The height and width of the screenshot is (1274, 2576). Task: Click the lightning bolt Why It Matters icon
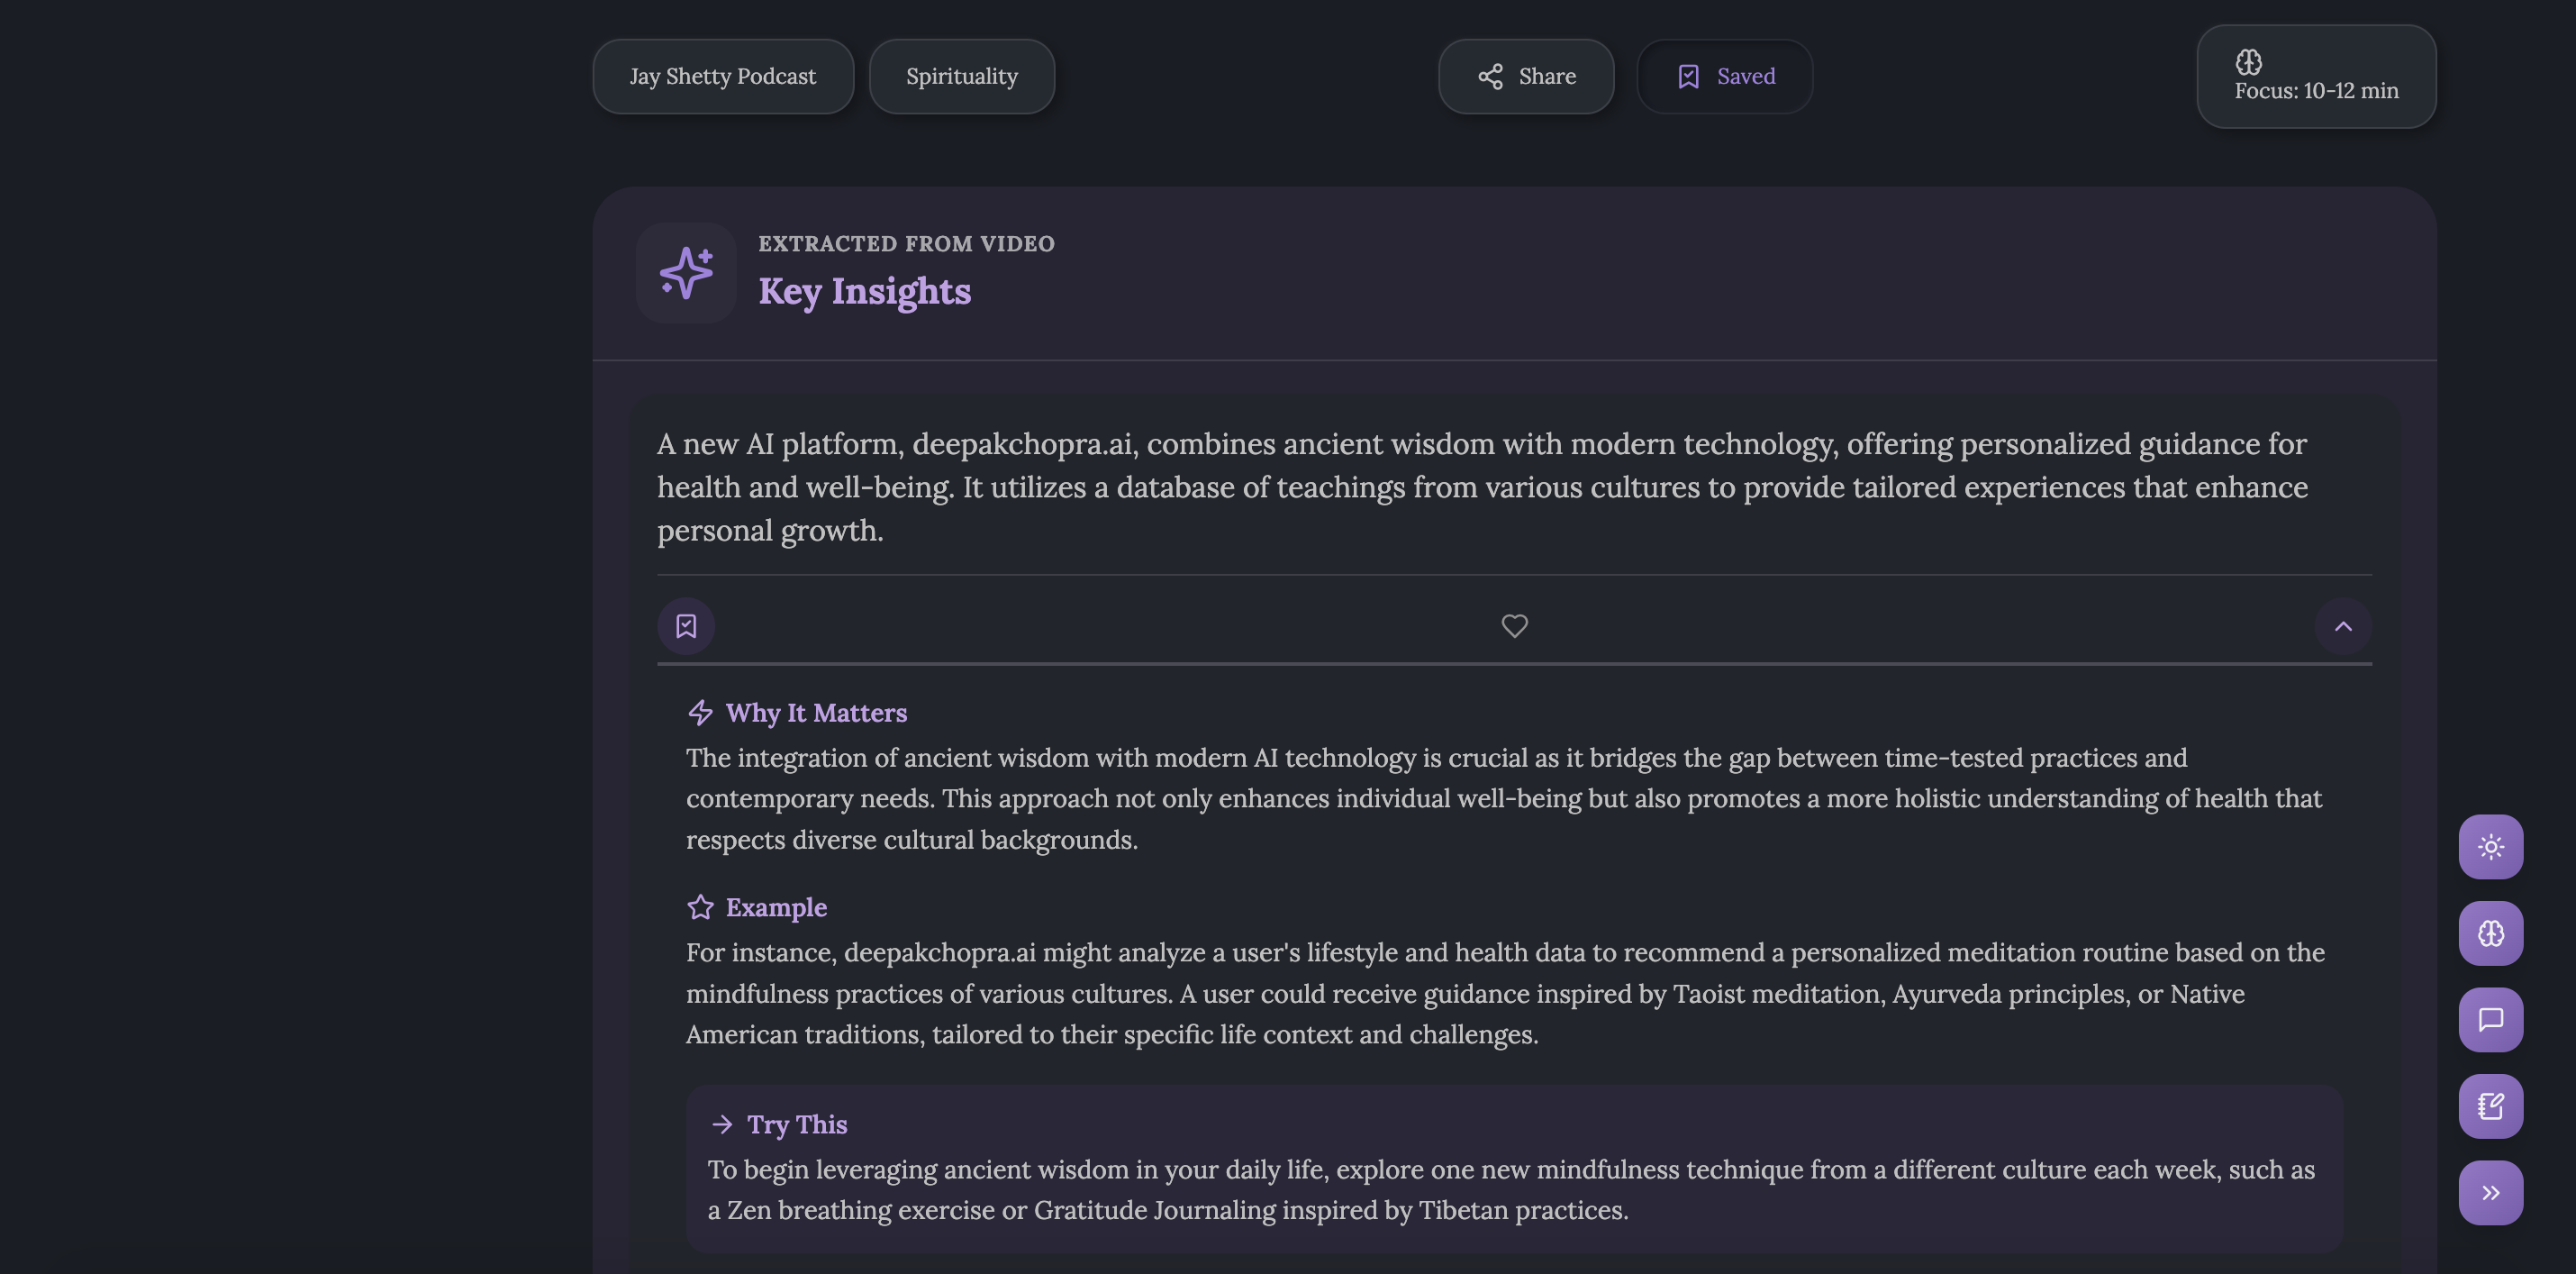tap(700, 712)
